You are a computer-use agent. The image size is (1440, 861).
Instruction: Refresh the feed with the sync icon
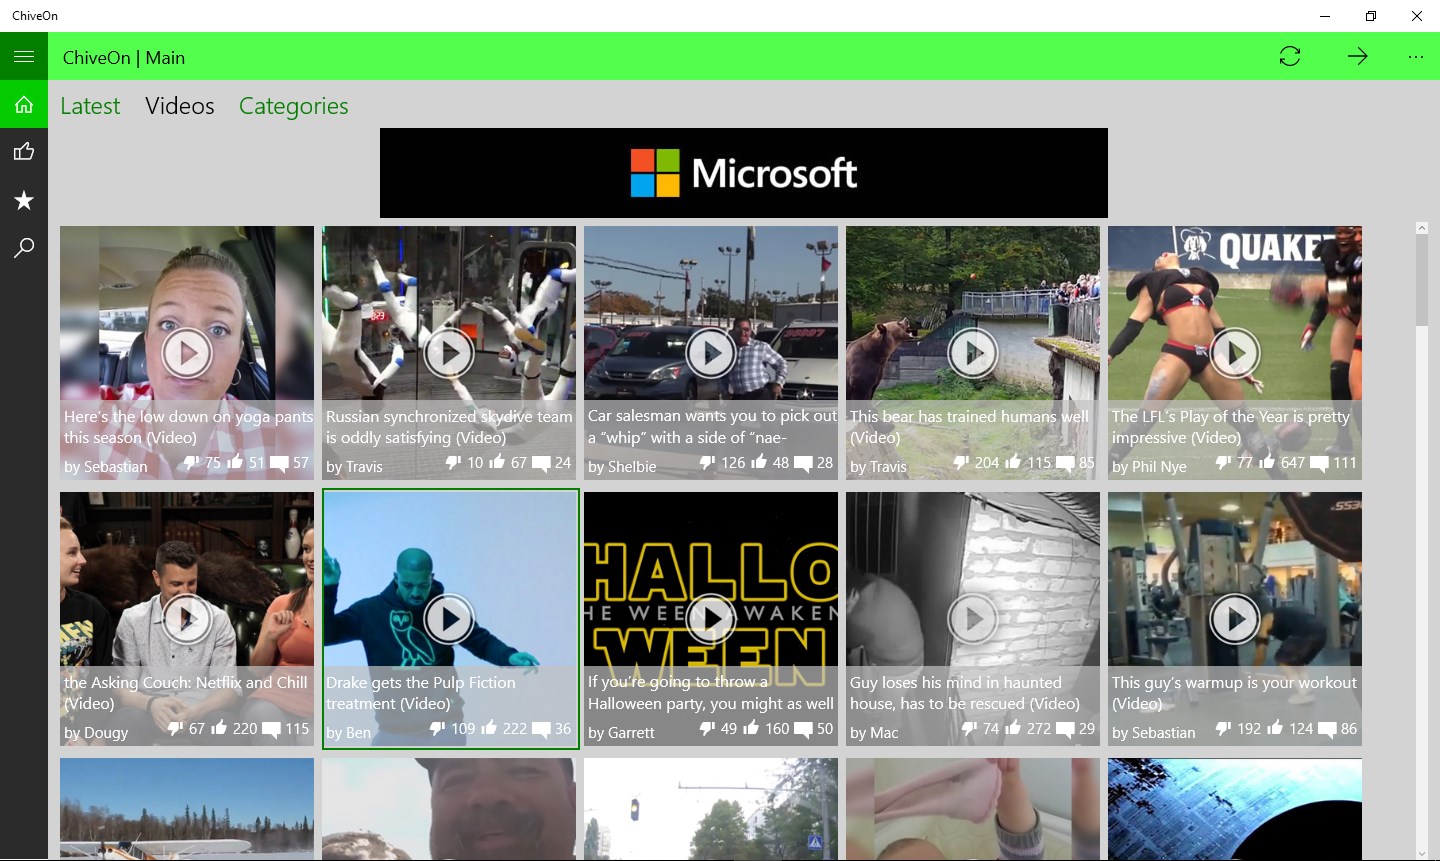(1290, 57)
